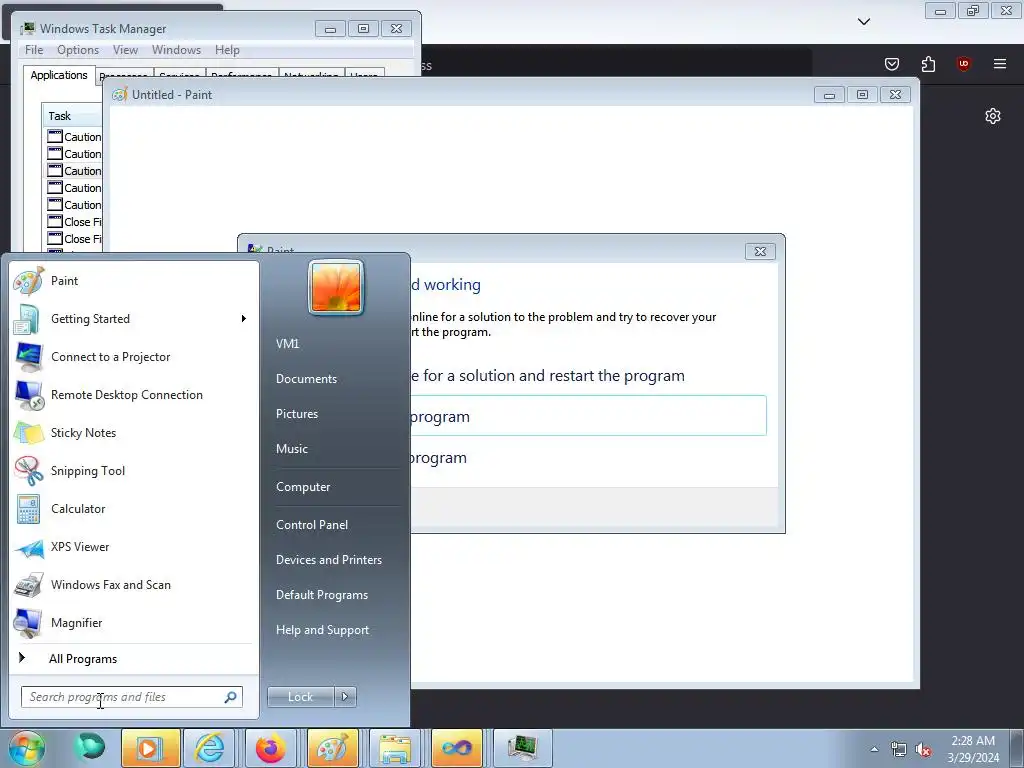Select the first Caution task row
Image resolution: width=1024 pixels, height=768 pixels.
point(74,136)
